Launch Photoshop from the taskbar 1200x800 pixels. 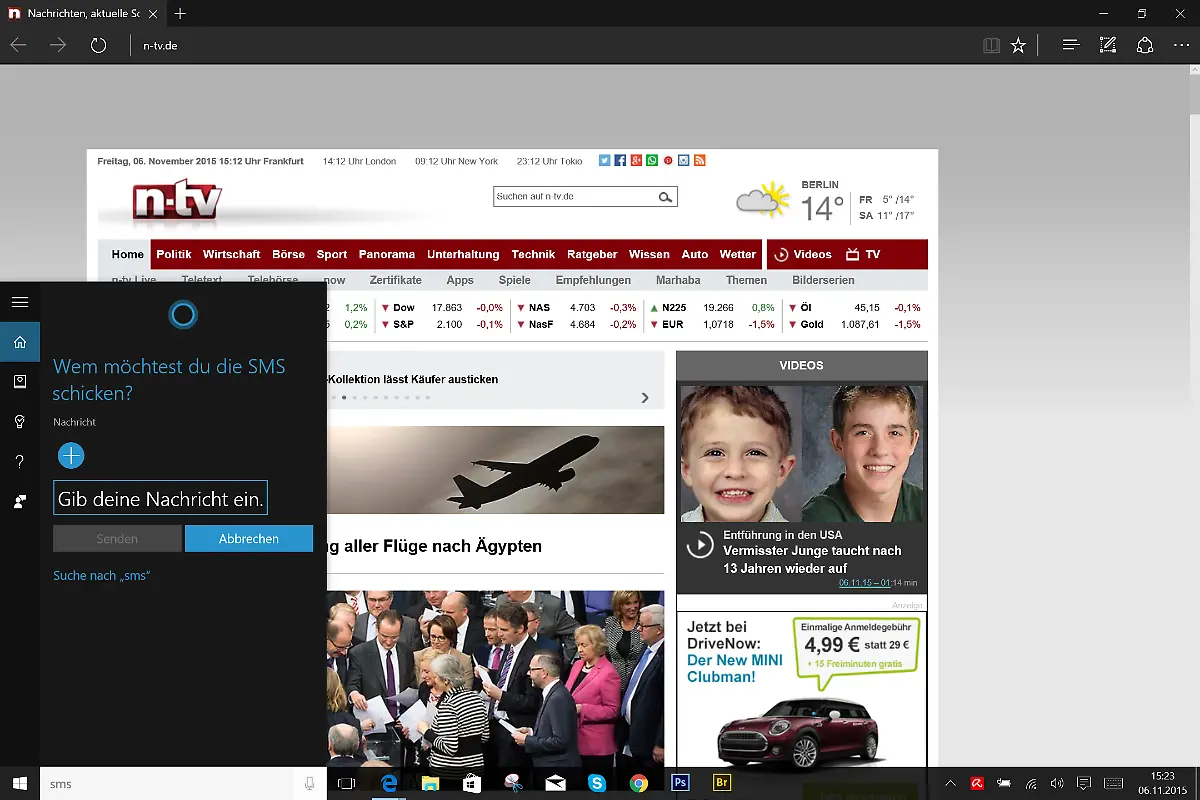(679, 784)
